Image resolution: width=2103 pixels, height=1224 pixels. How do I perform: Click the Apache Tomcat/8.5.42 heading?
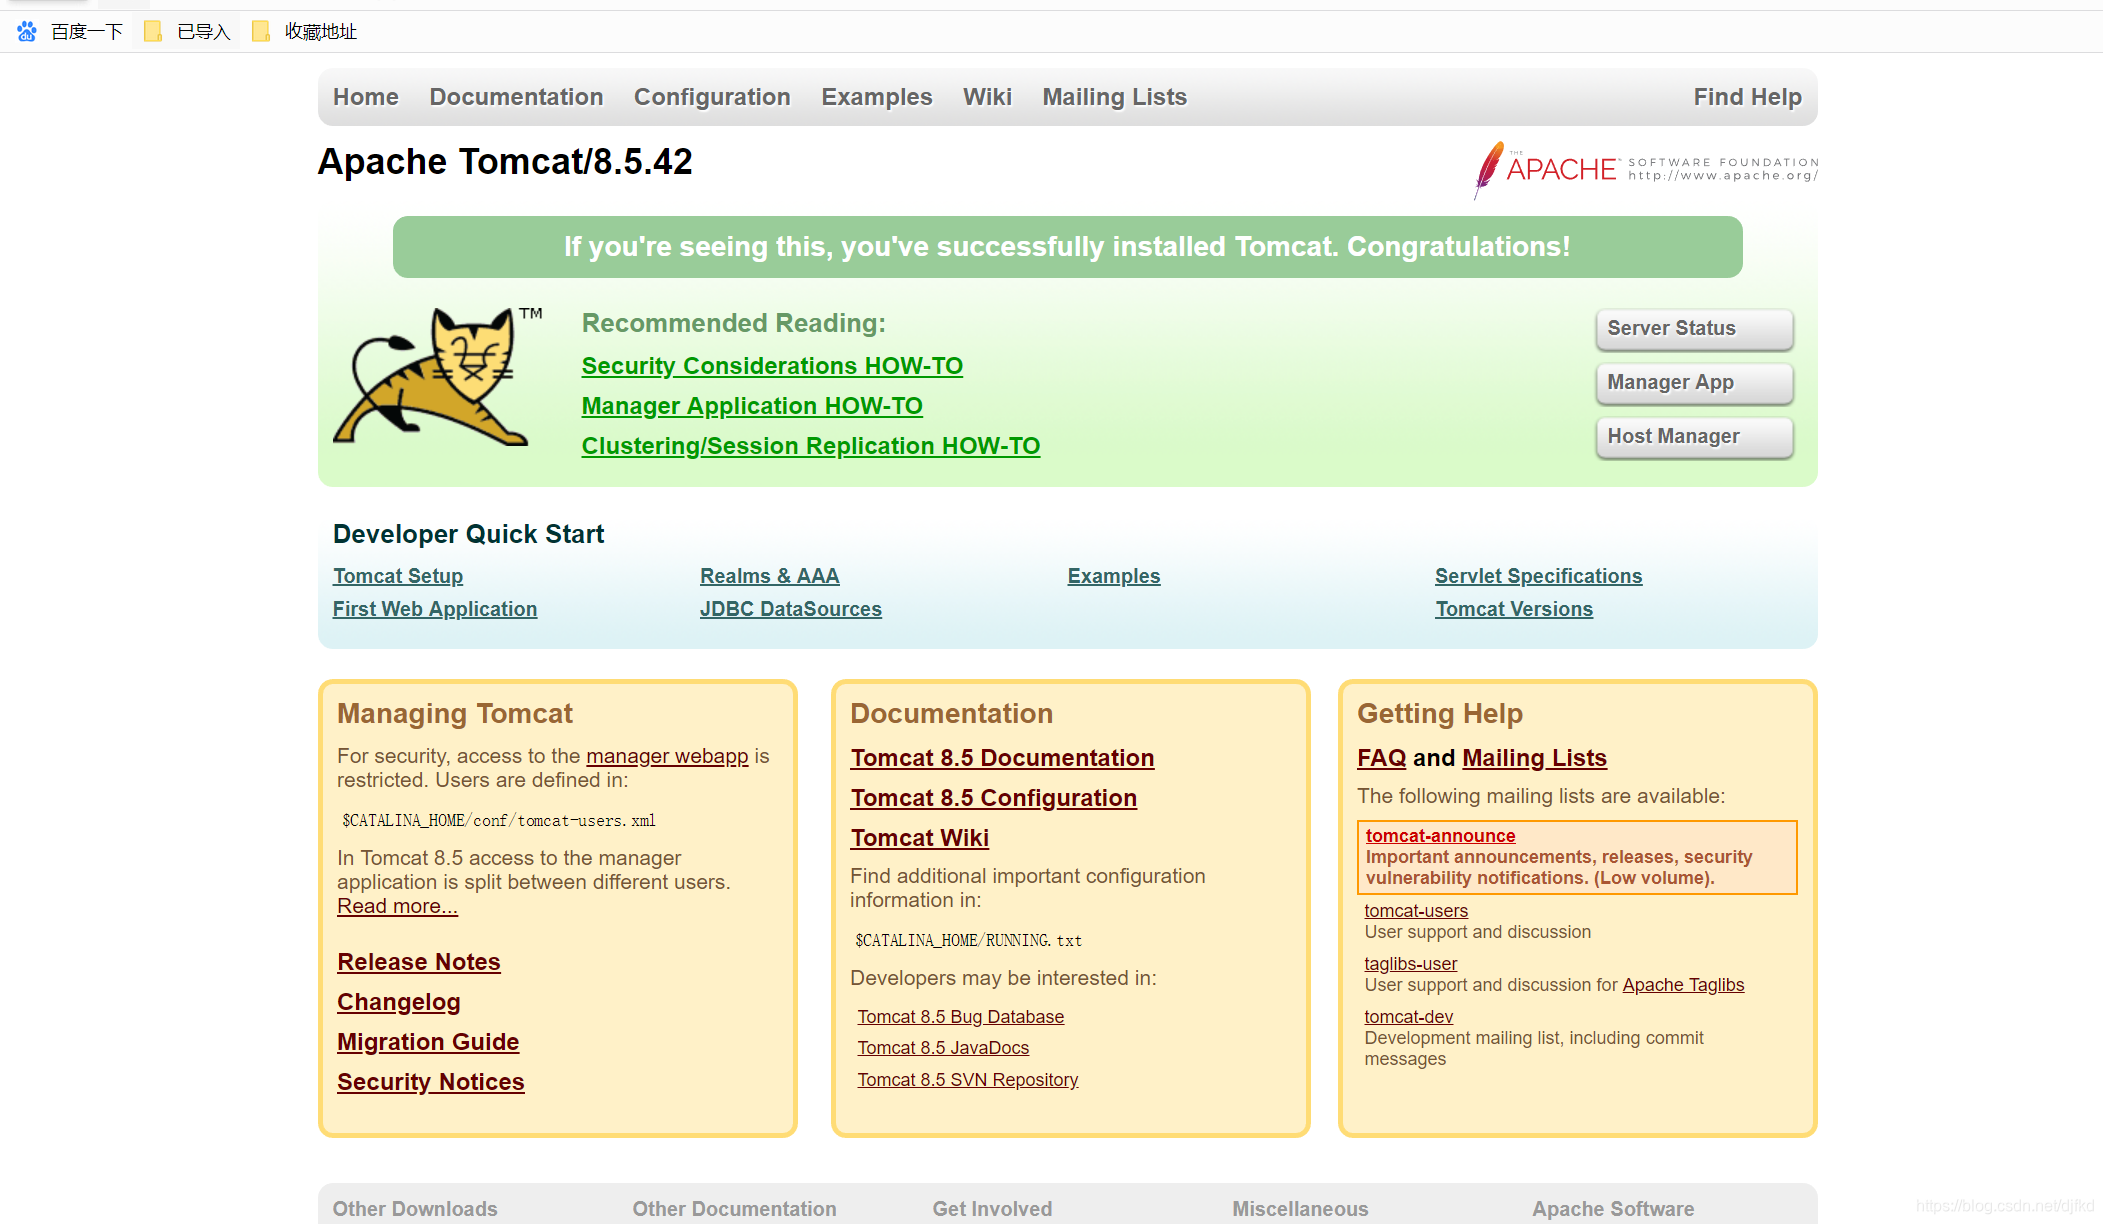coord(505,162)
